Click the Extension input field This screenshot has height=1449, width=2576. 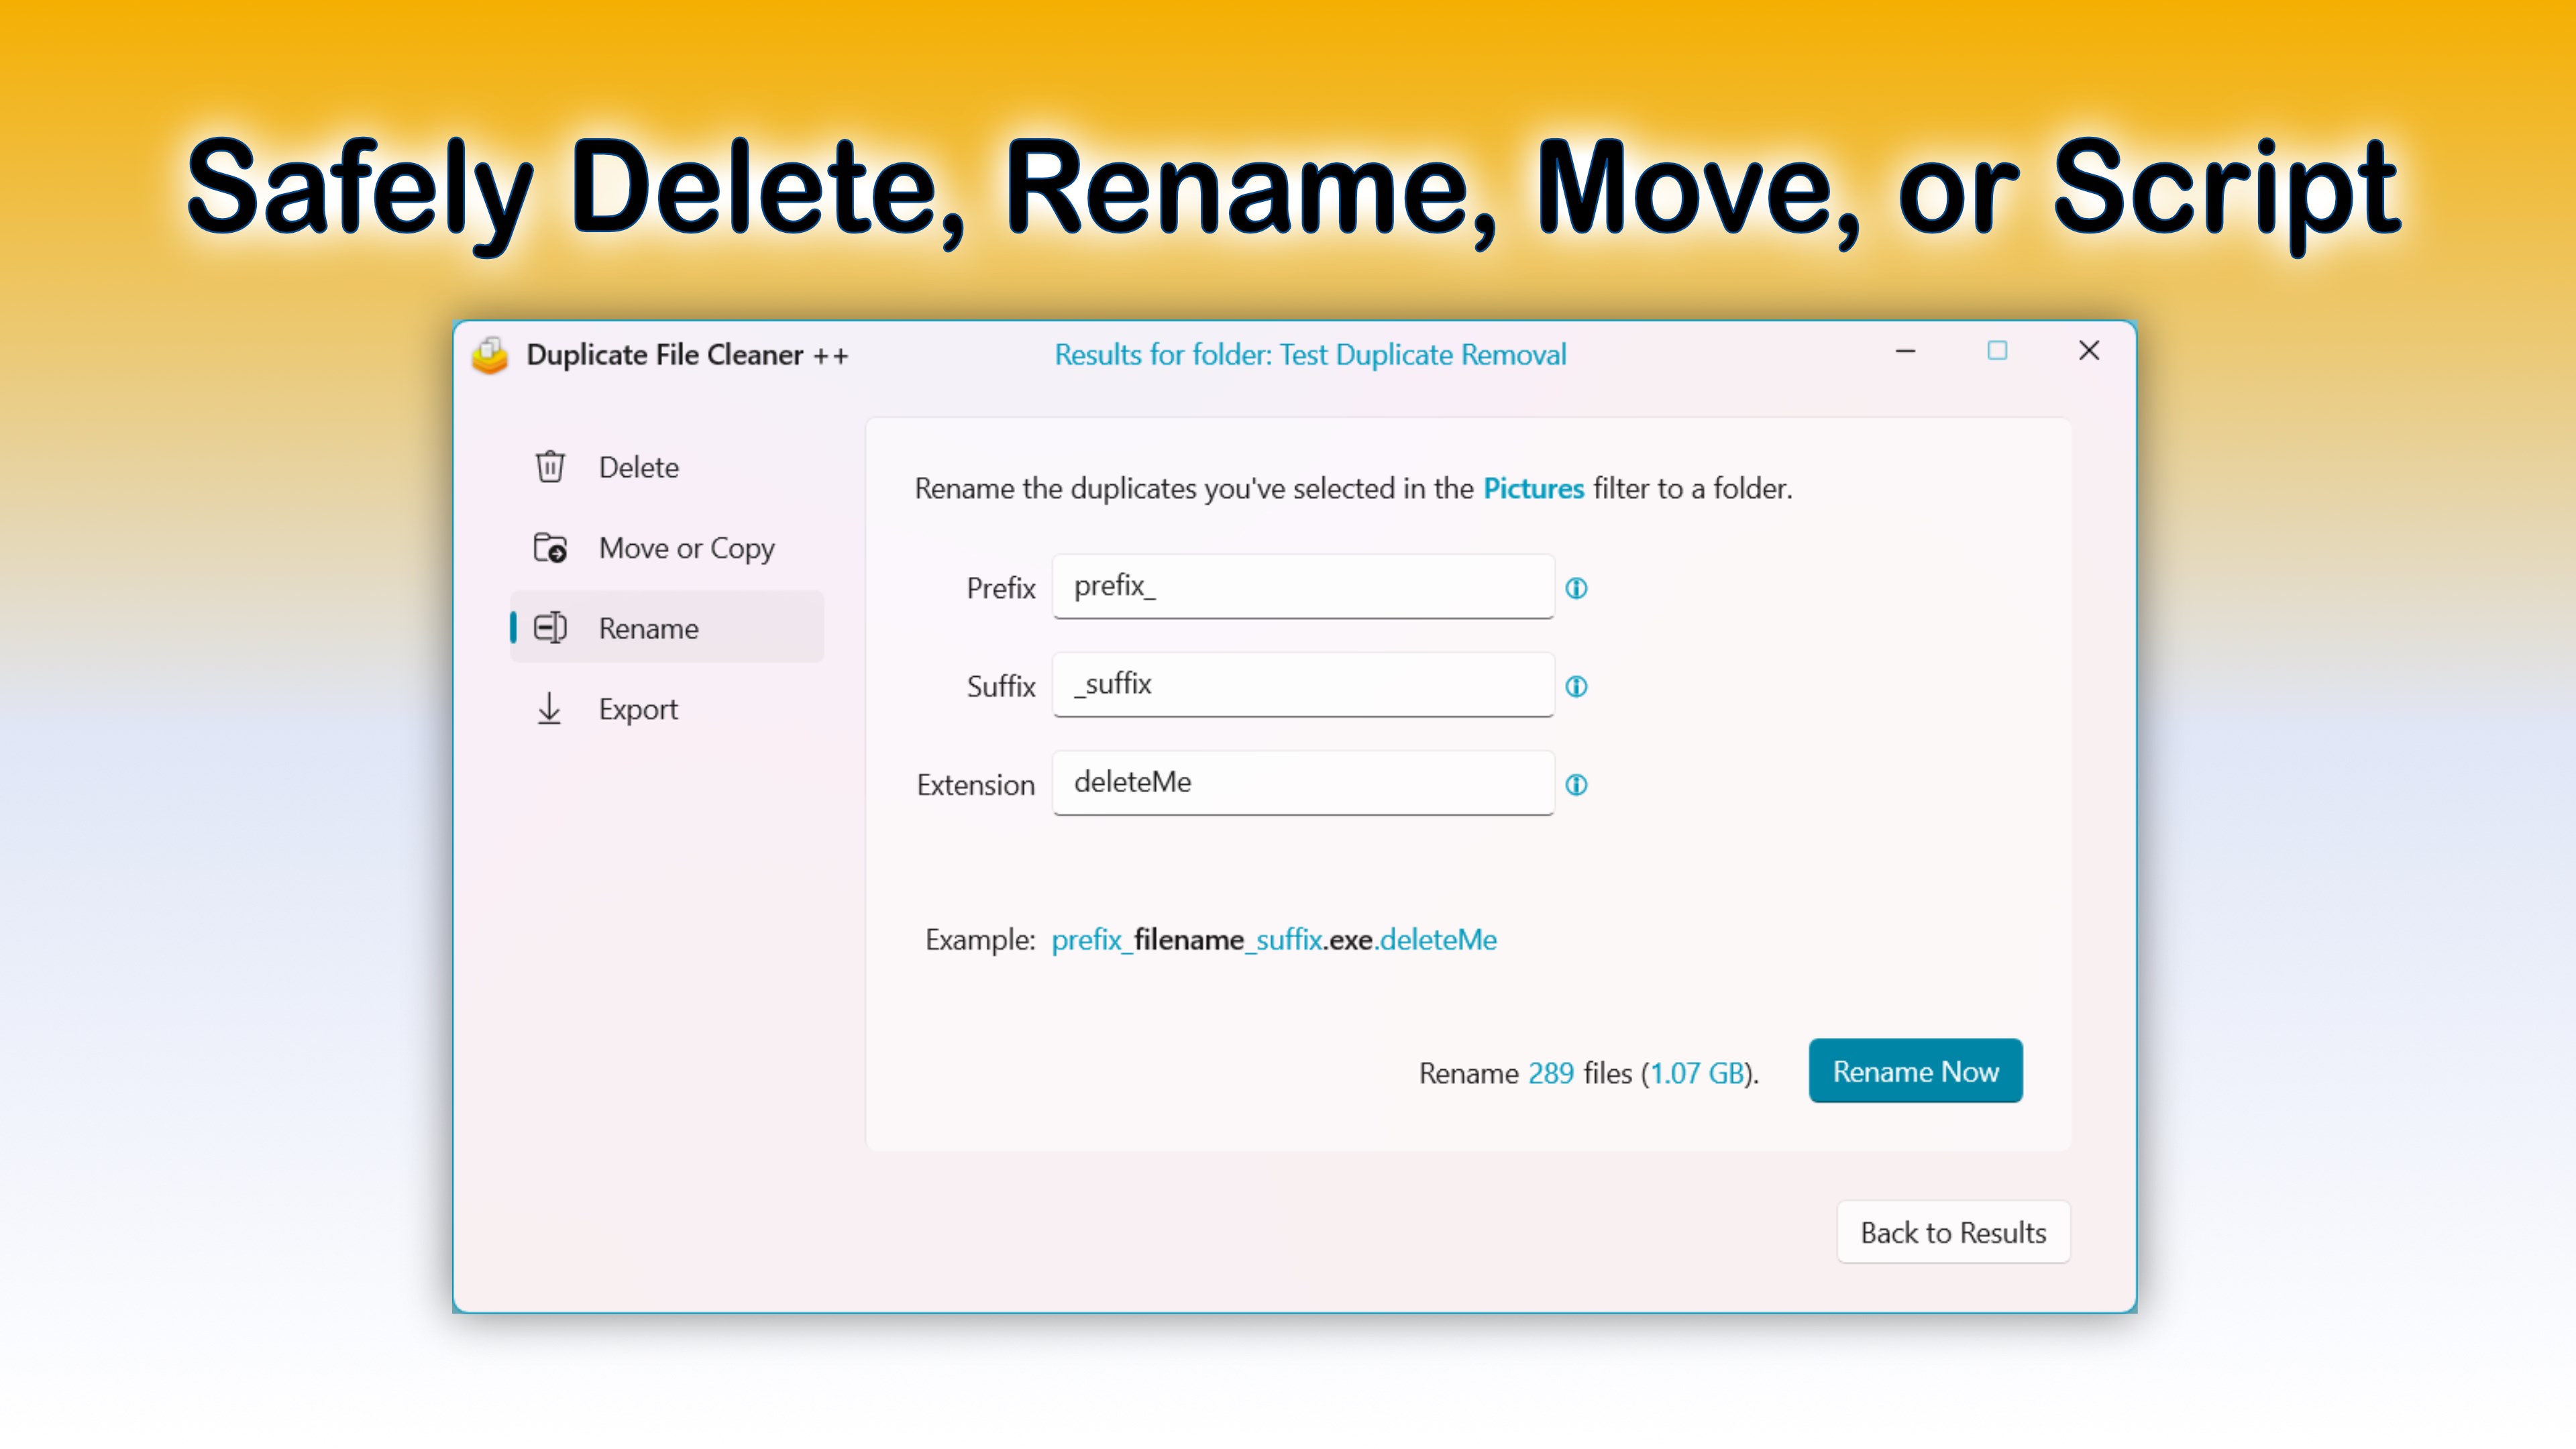point(1302,783)
